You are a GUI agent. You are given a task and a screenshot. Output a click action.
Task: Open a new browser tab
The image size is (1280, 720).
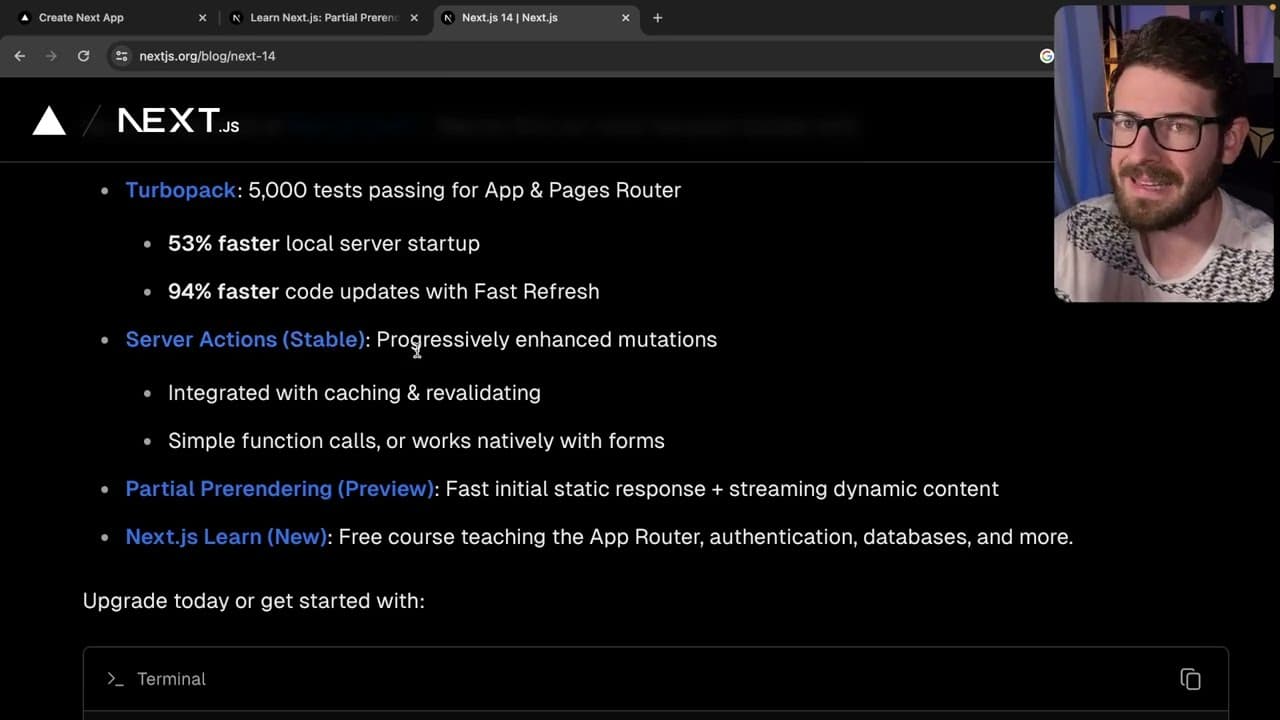(657, 18)
